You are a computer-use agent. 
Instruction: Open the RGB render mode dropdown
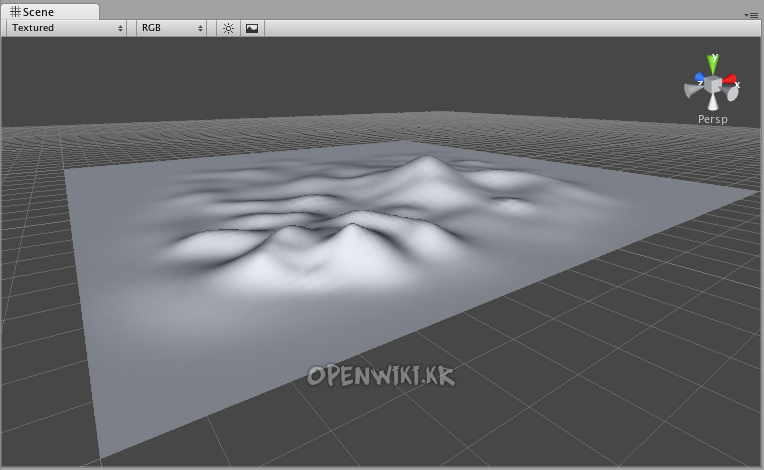click(x=172, y=28)
